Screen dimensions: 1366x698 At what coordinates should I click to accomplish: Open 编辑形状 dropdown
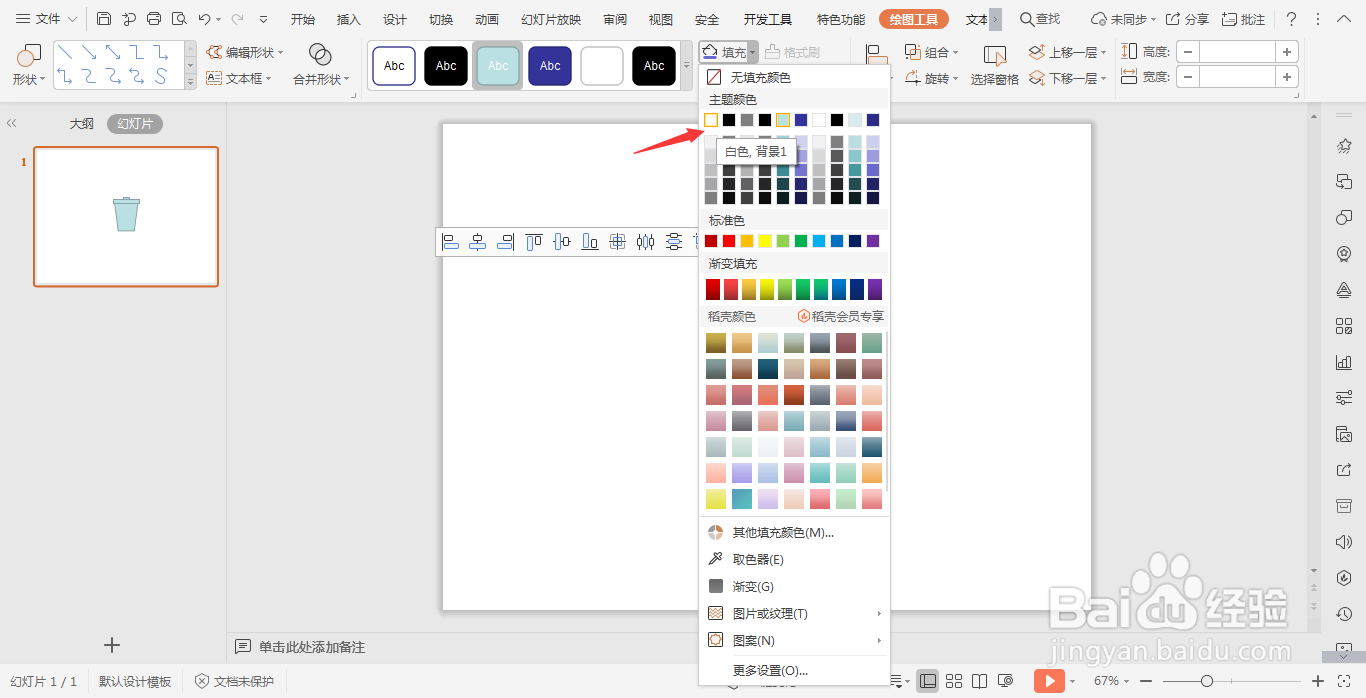[x=245, y=52]
